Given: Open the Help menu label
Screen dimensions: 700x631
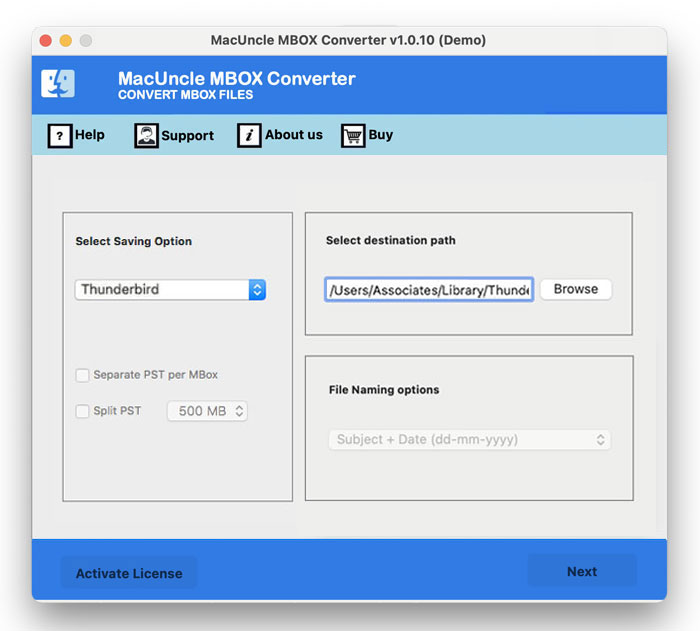Looking at the screenshot, I should (90, 135).
